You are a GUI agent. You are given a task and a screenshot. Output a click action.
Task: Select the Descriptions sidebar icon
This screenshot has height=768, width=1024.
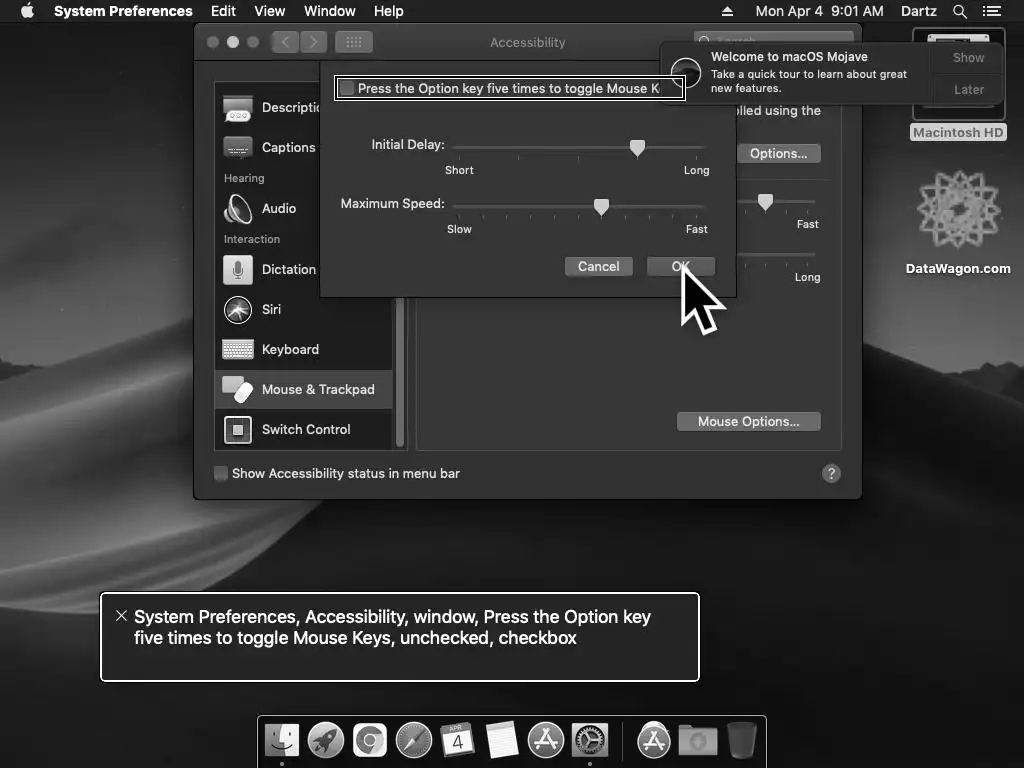point(238,108)
